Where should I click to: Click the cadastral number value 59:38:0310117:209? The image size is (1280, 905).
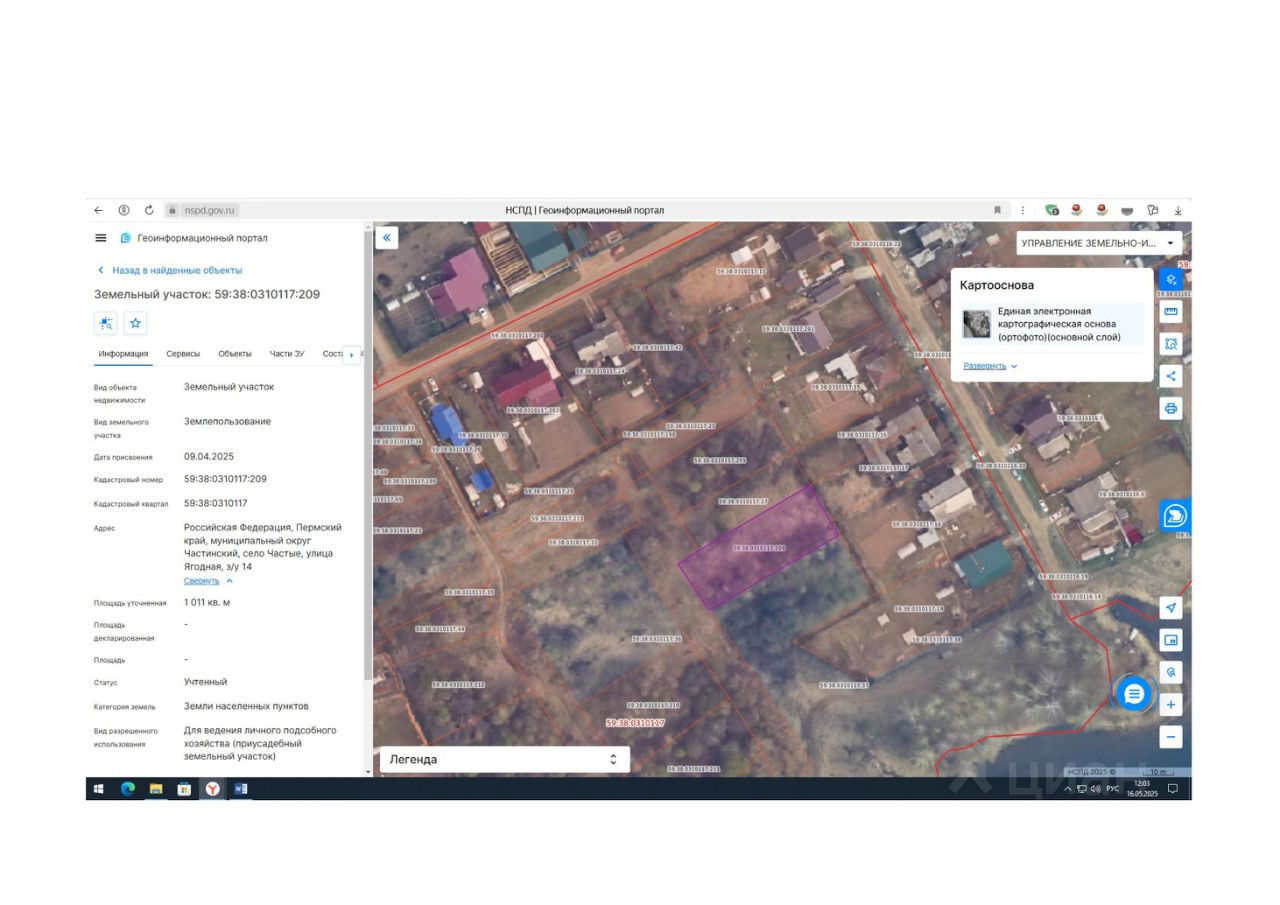tap(225, 479)
